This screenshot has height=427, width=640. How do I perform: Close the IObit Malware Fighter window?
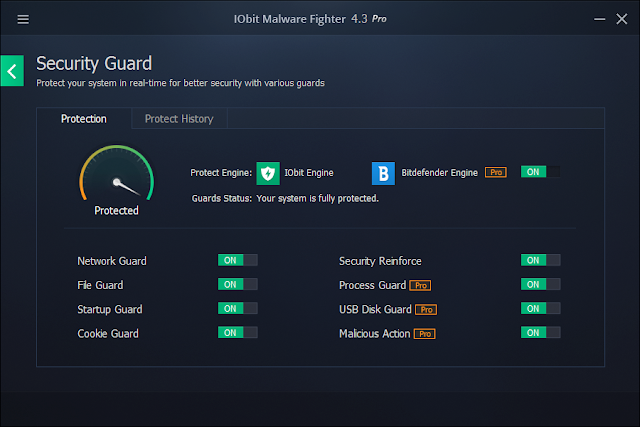622,19
